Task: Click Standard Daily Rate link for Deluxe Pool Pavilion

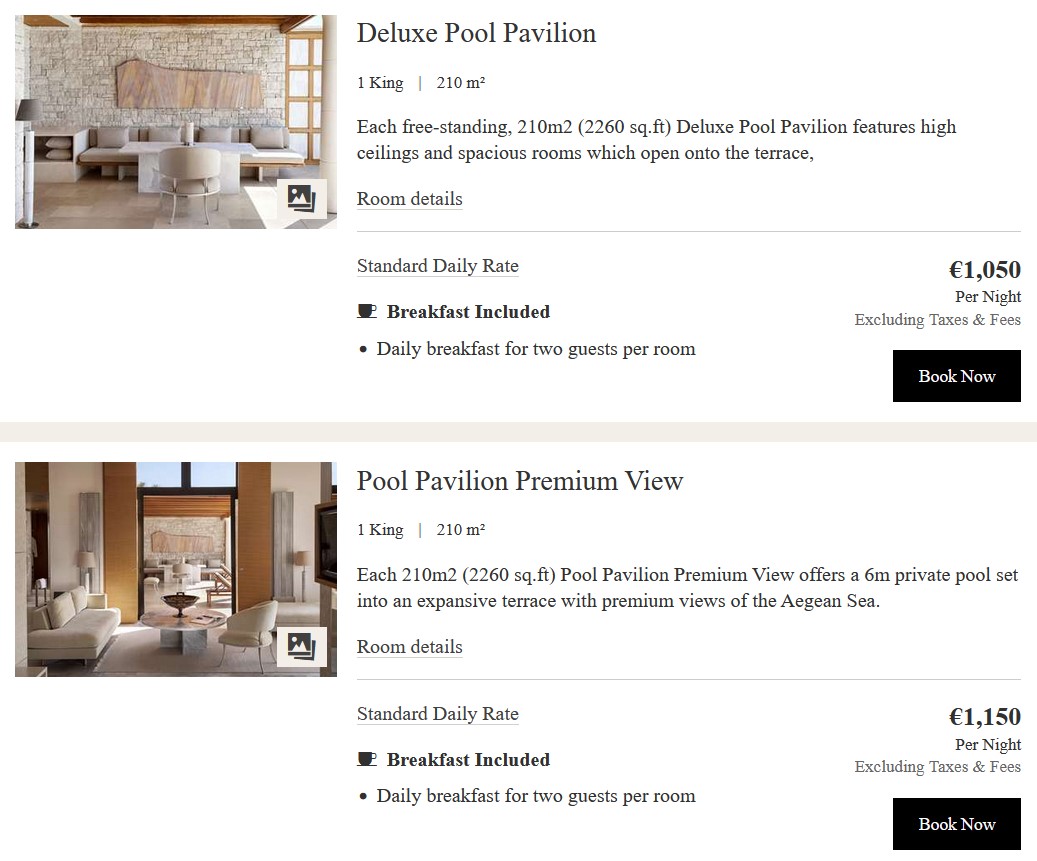Action: tap(437, 266)
